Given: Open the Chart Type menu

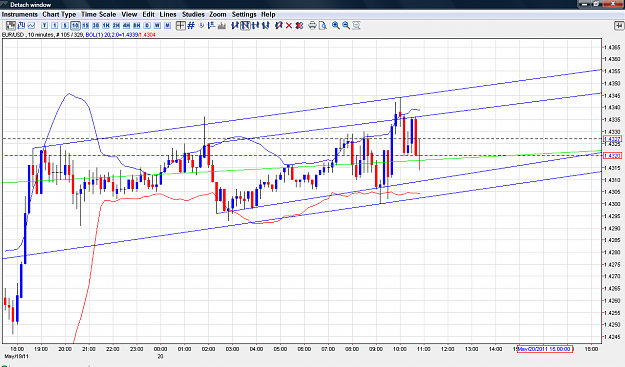Looking at the screenshot, I should tap(59, 14).
